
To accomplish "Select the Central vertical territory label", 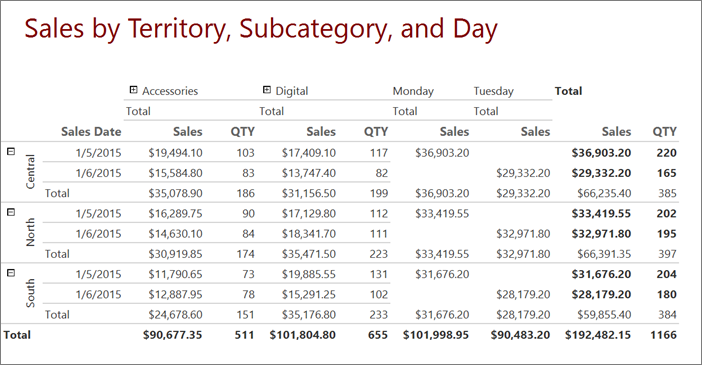I will pos(30,172).
